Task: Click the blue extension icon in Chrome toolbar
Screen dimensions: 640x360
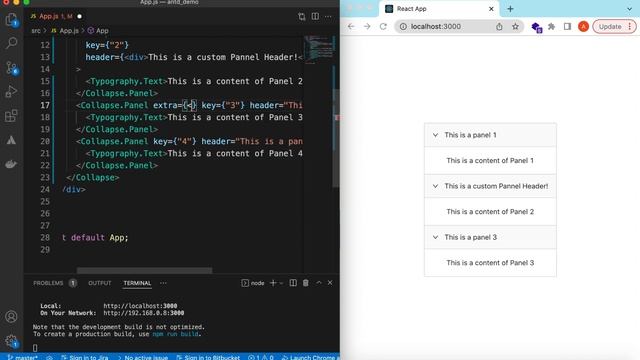Action: pos(536,27)
